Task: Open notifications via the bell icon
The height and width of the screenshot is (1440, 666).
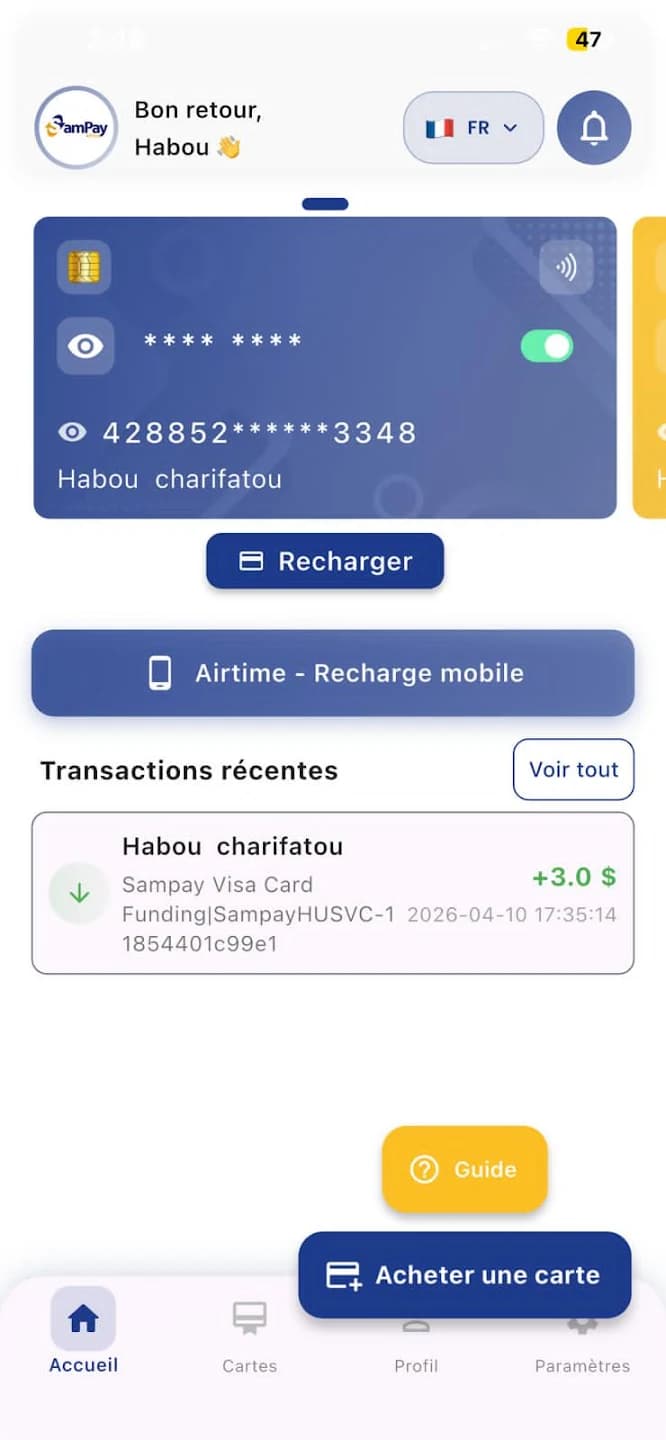Action: point(594,128)
